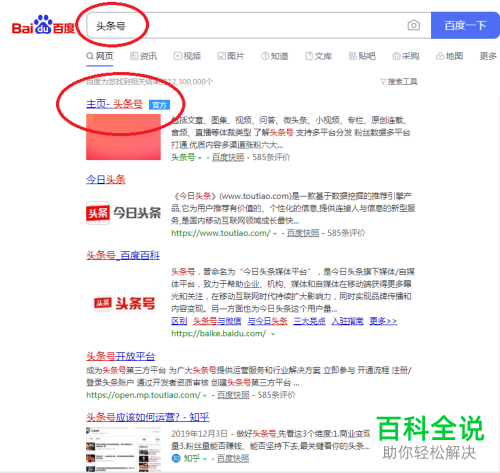This screenshot has width=500, height=473.
Task: Open the 图片 tab
Action: click(x=231, y=56)
